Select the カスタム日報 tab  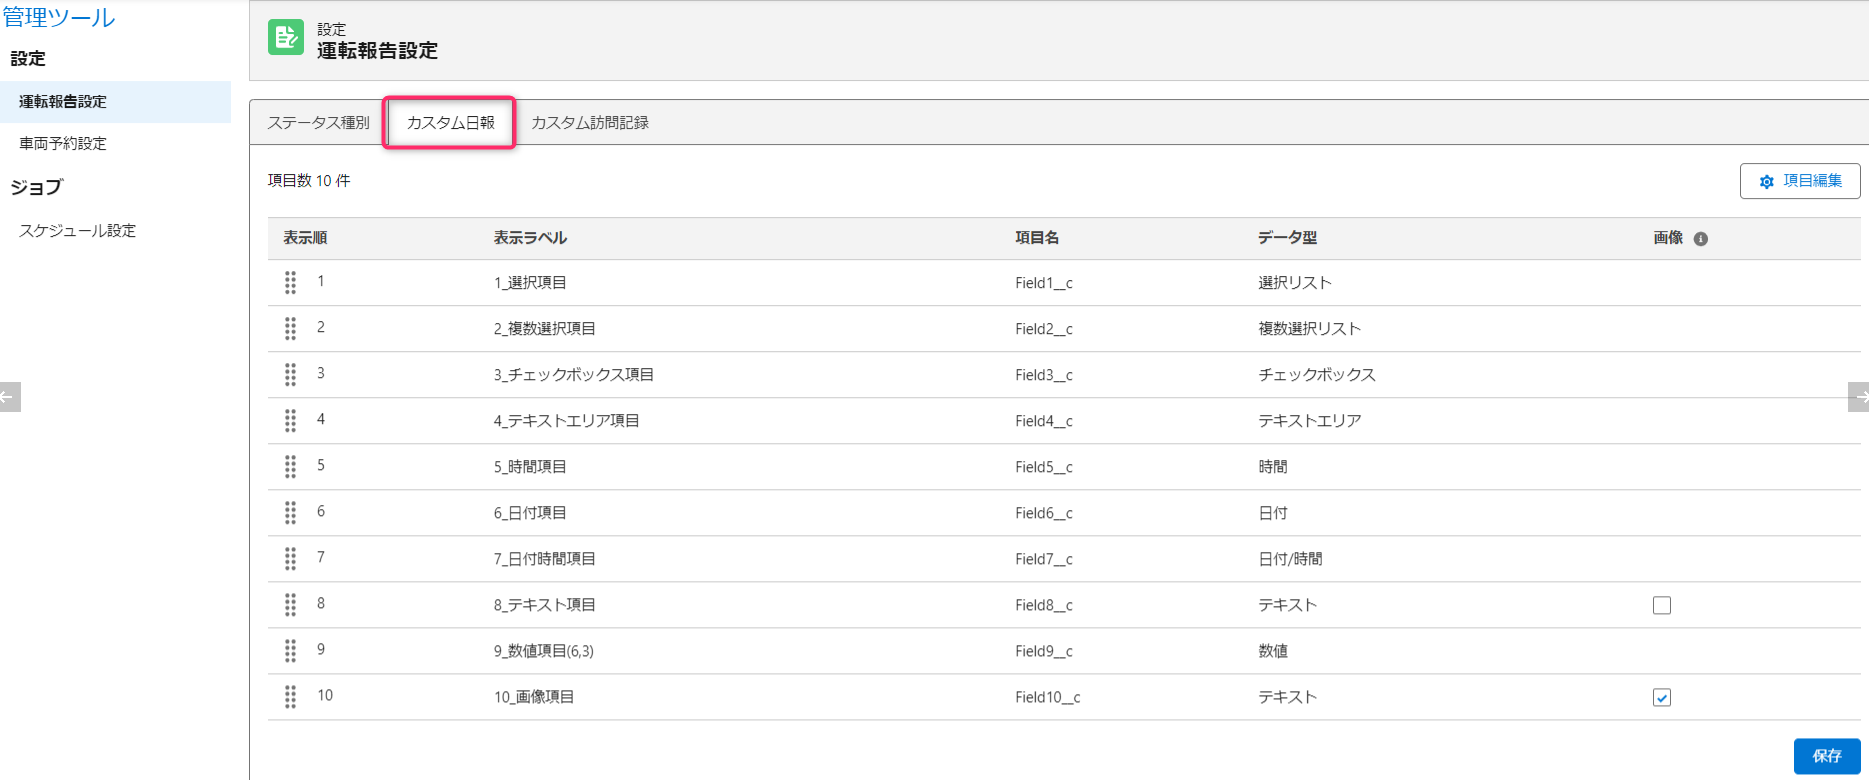point(450,122)
